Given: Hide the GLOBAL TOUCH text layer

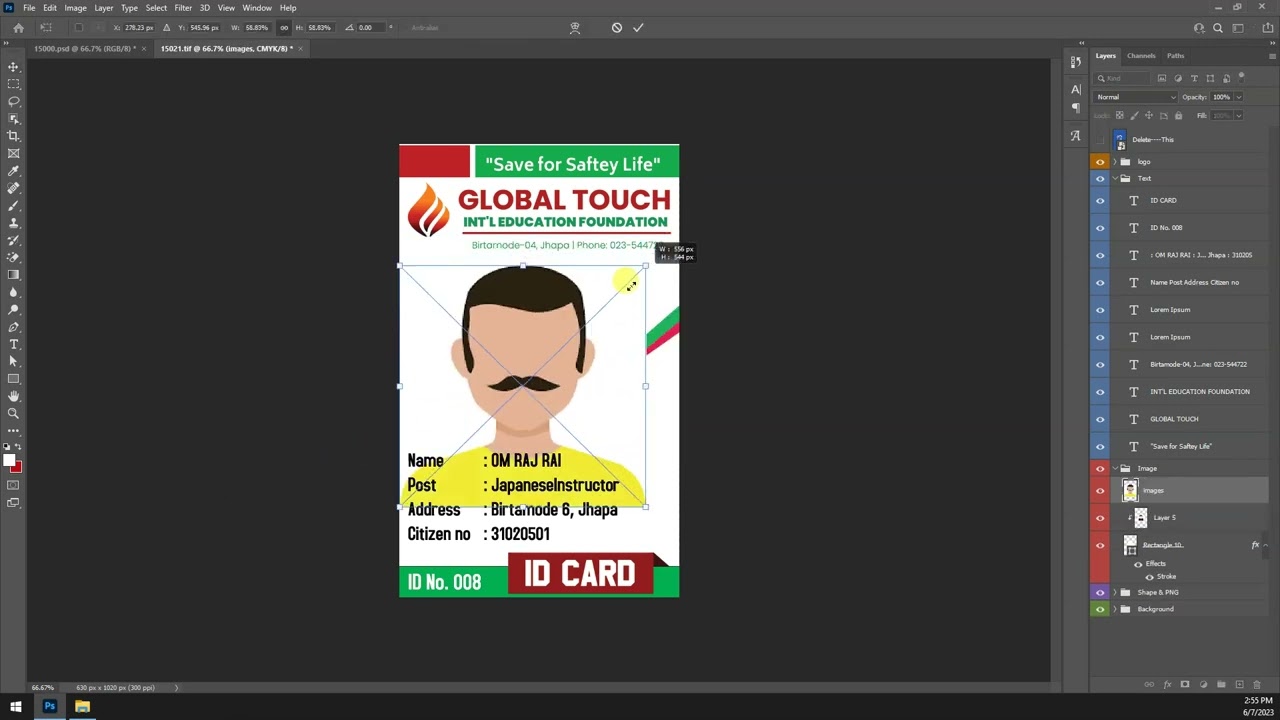Looking at the screenshot, I should [x=1100, y=419].
